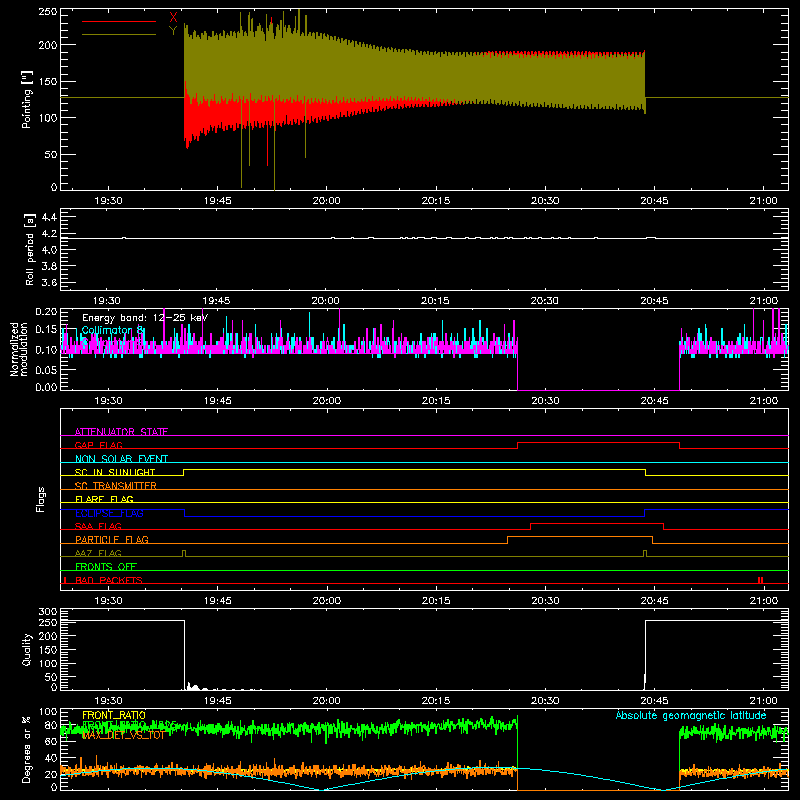Click the 0.05 tick on modulation axis
This screenshot has height=800, width=800.
[x=46, y=369]
